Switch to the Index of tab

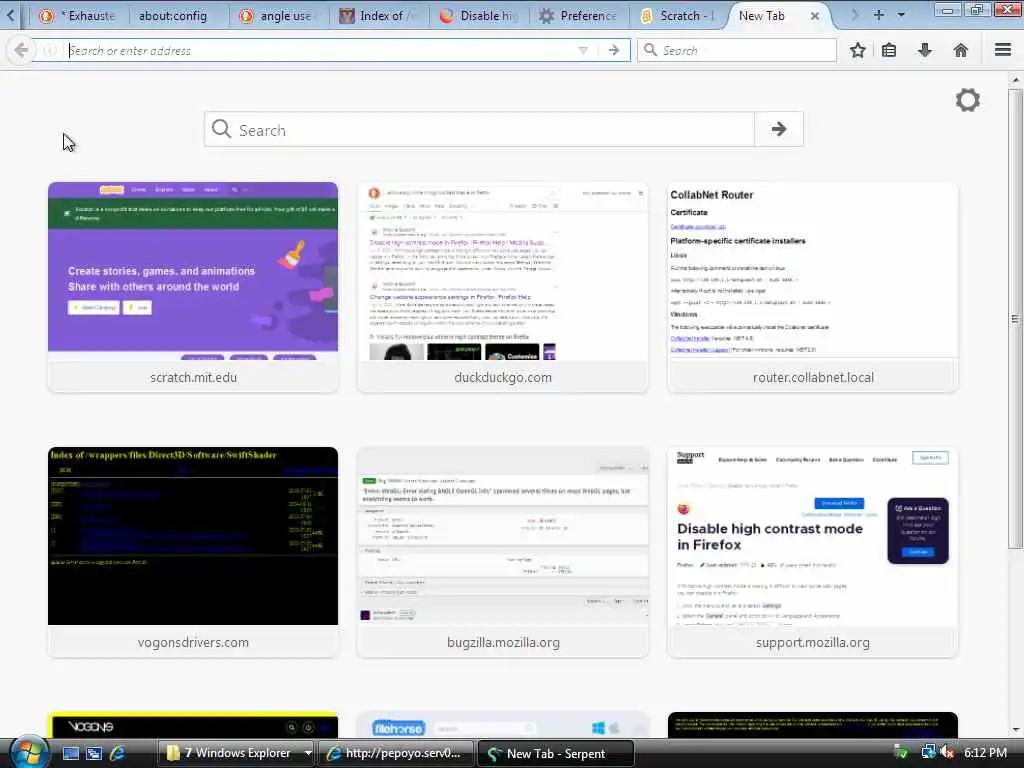tap(379, 16)
